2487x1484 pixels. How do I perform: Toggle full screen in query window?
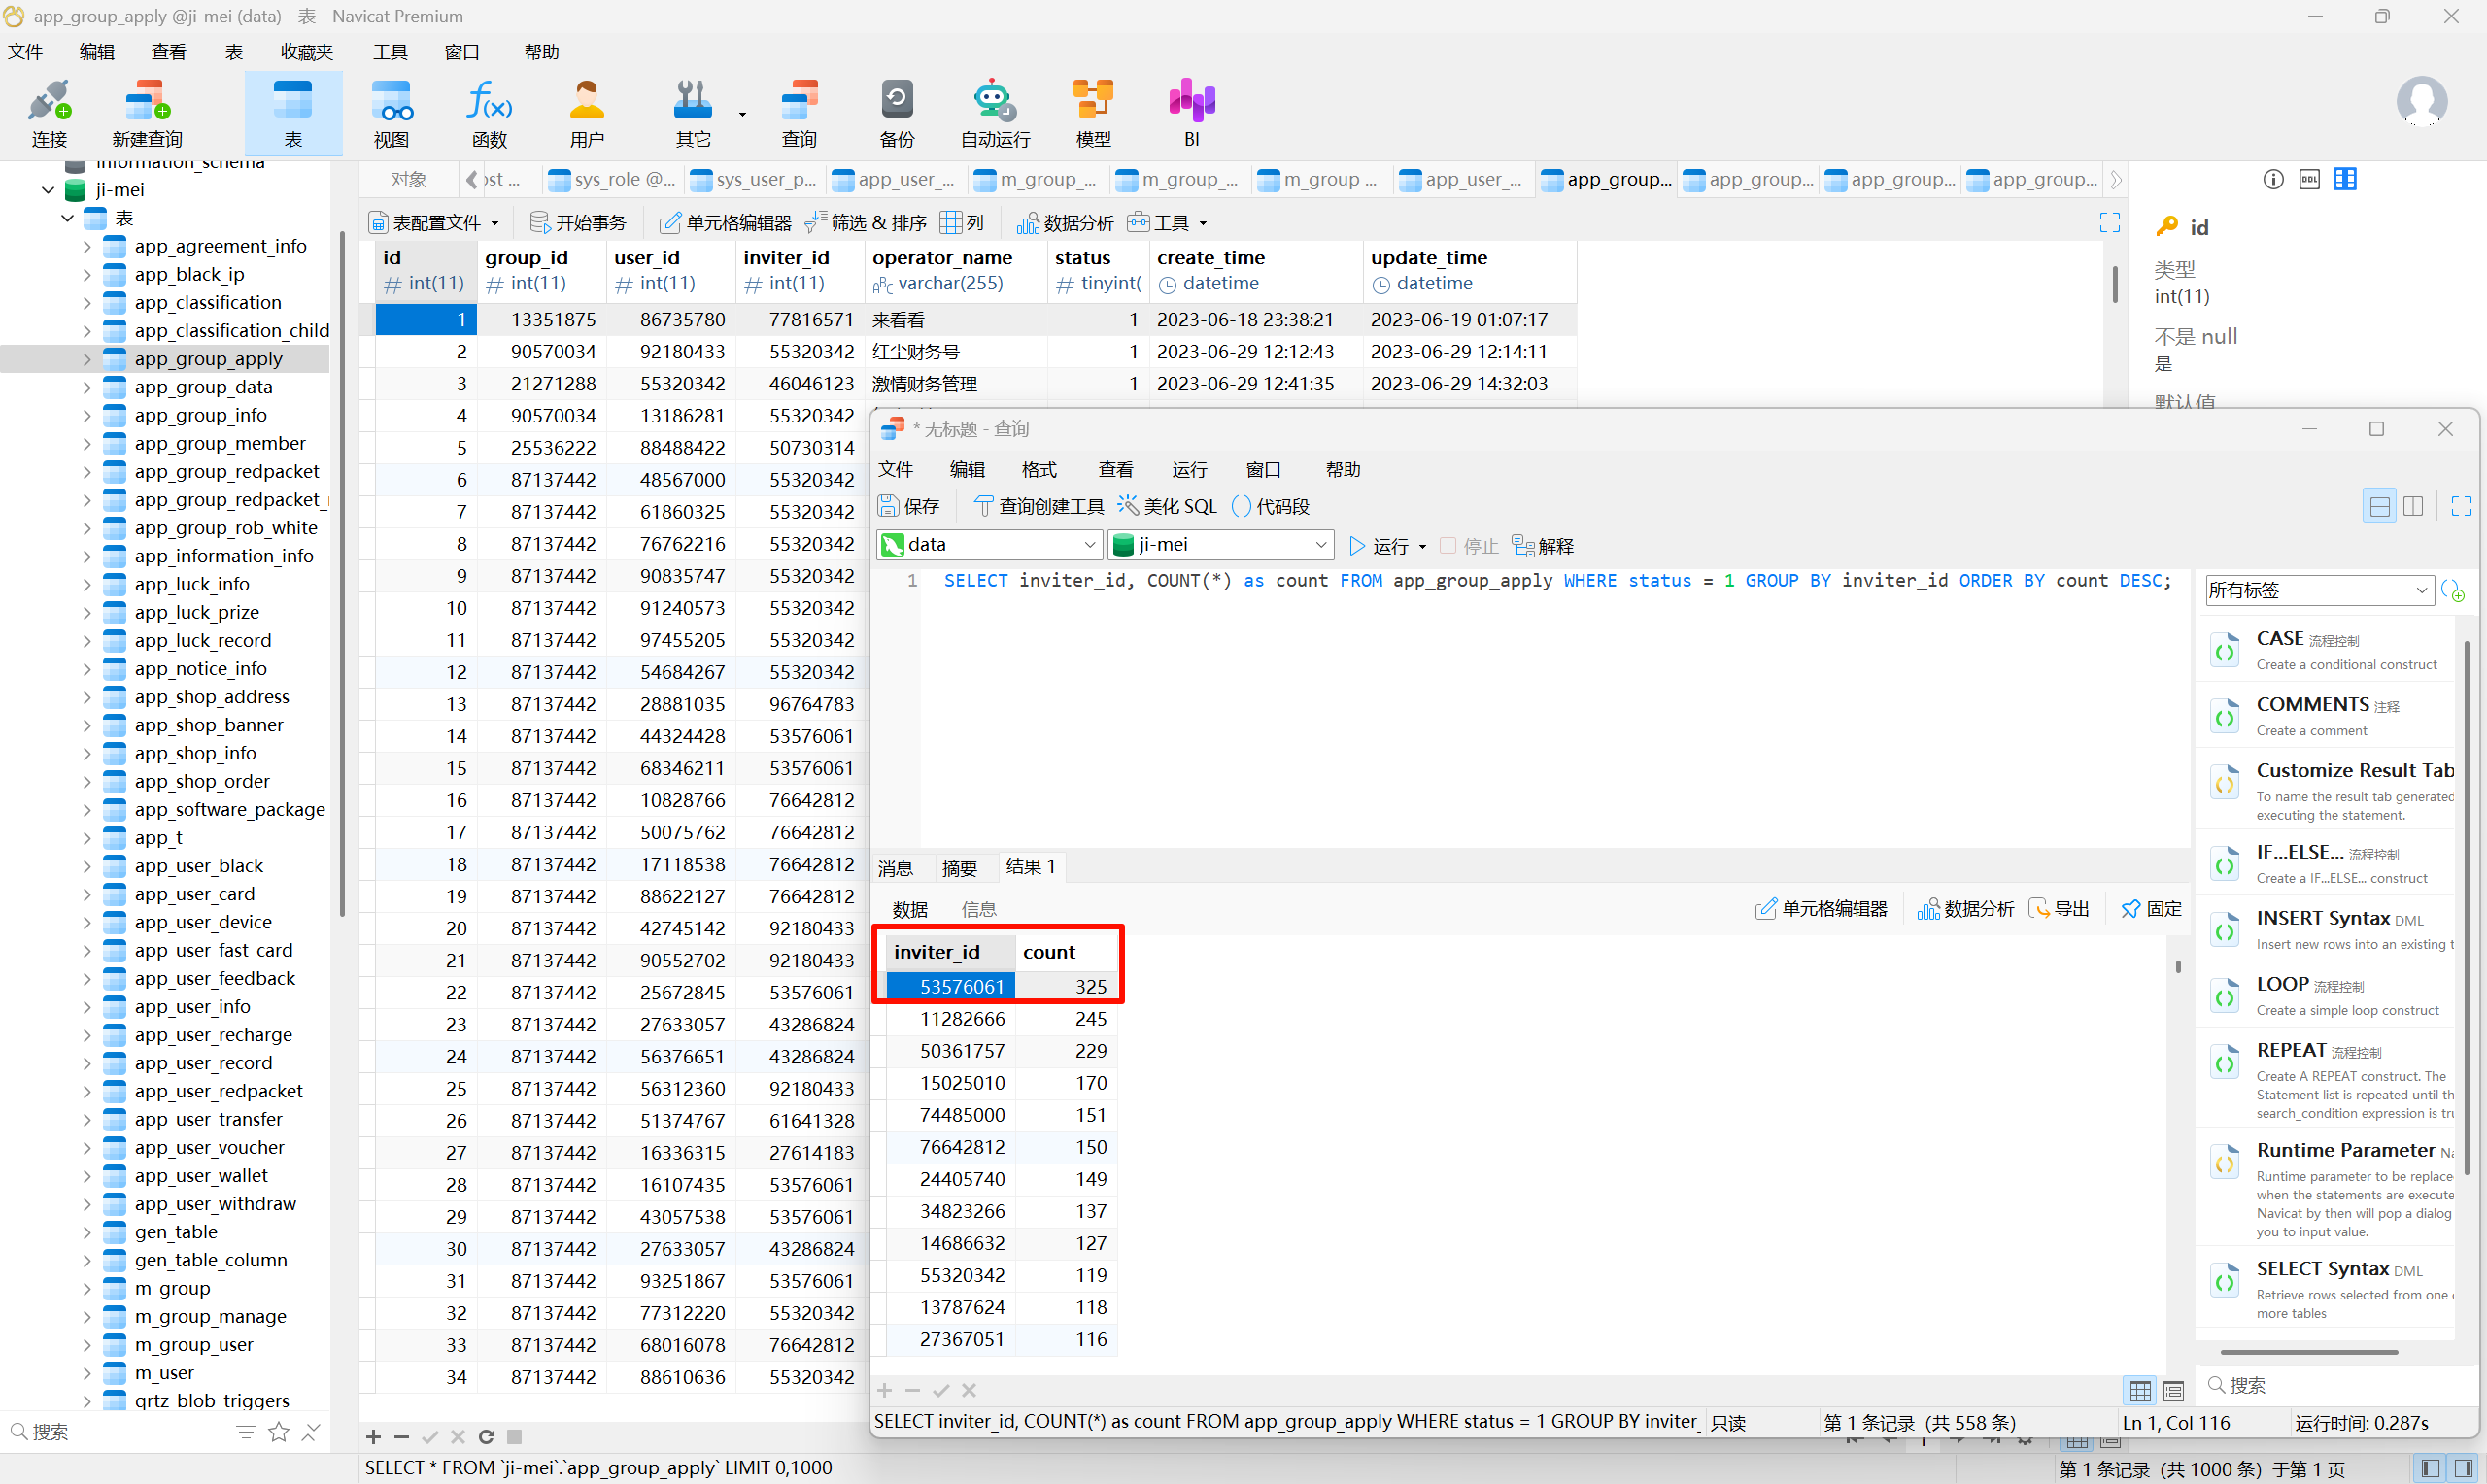[x=2461, y=506]
